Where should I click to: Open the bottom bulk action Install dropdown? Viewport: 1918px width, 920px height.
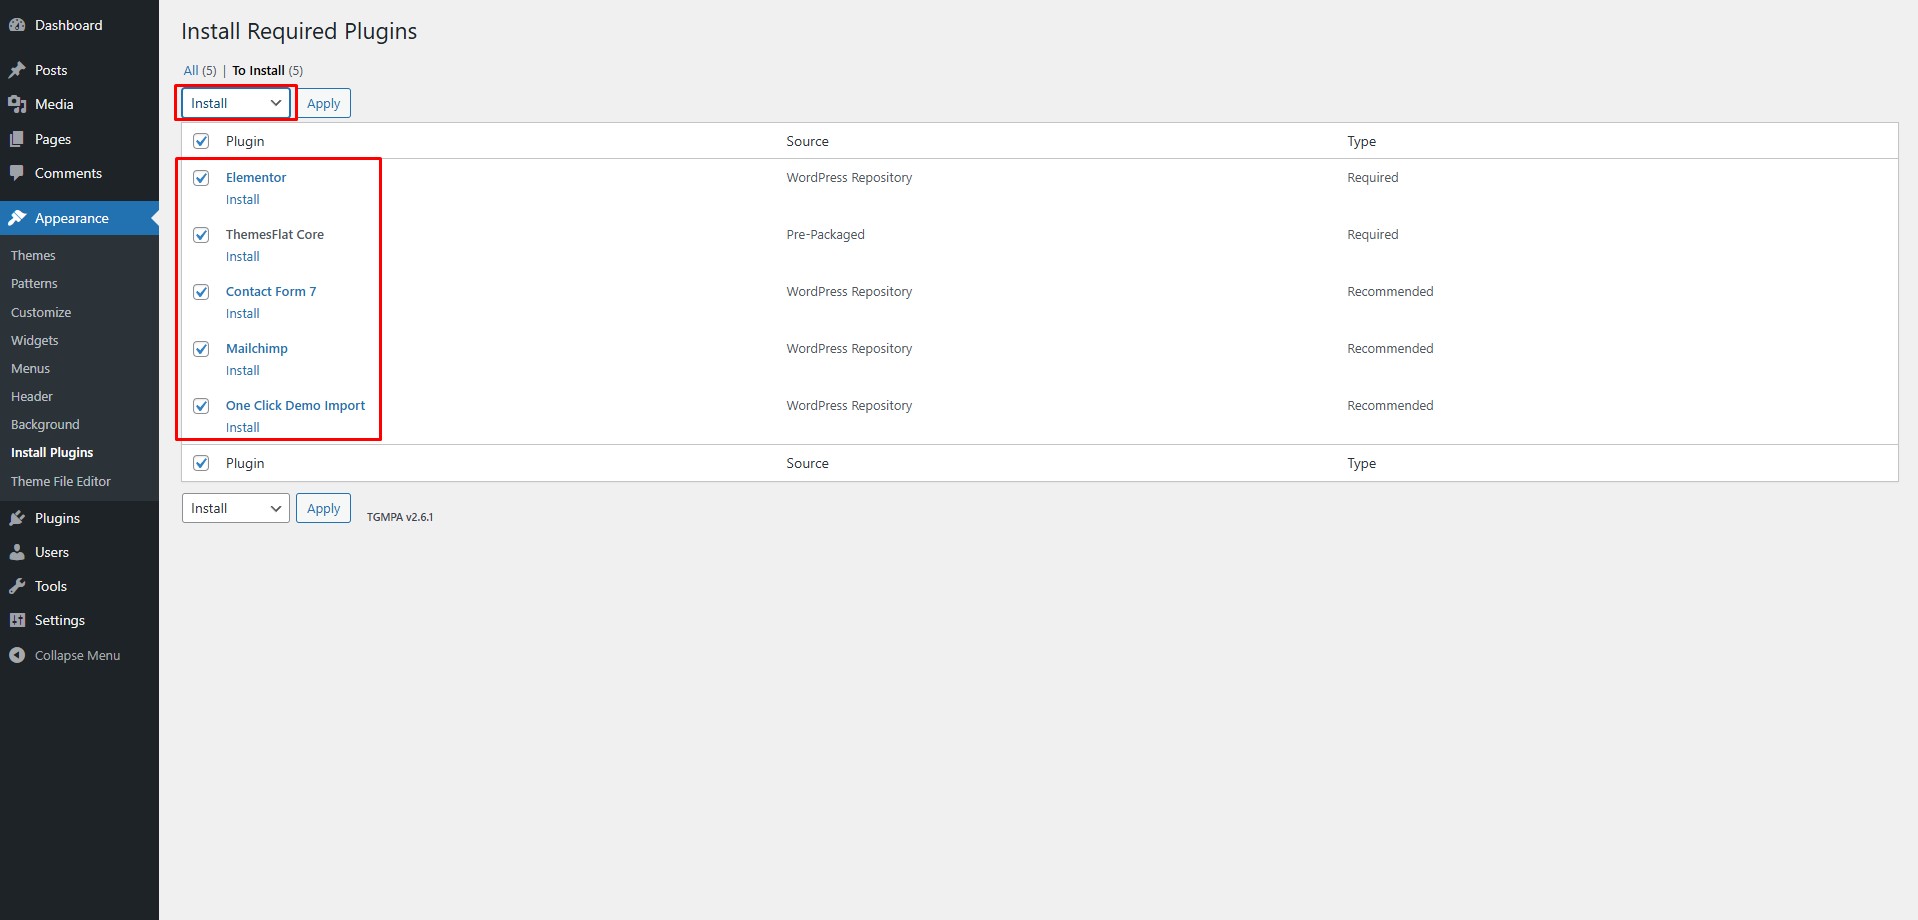point(236,508)
